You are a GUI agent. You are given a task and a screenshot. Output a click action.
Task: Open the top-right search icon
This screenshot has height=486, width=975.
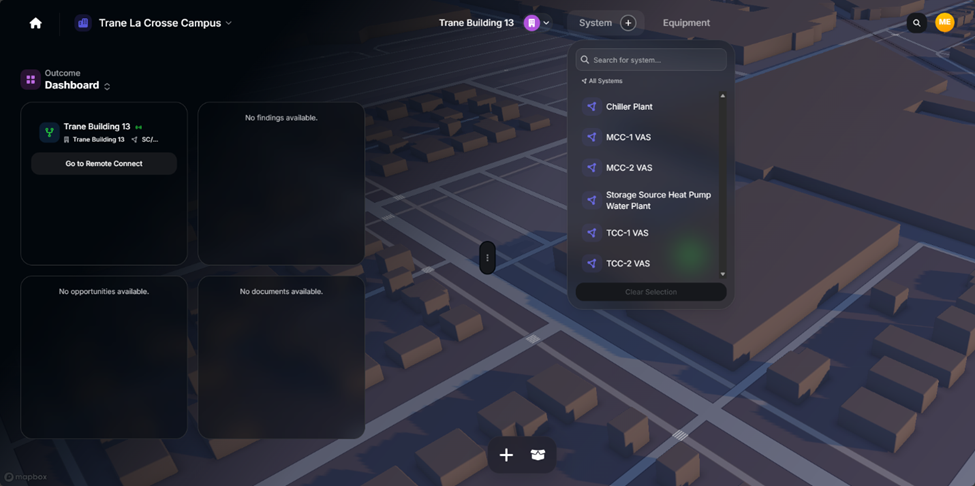pos(917,23)
